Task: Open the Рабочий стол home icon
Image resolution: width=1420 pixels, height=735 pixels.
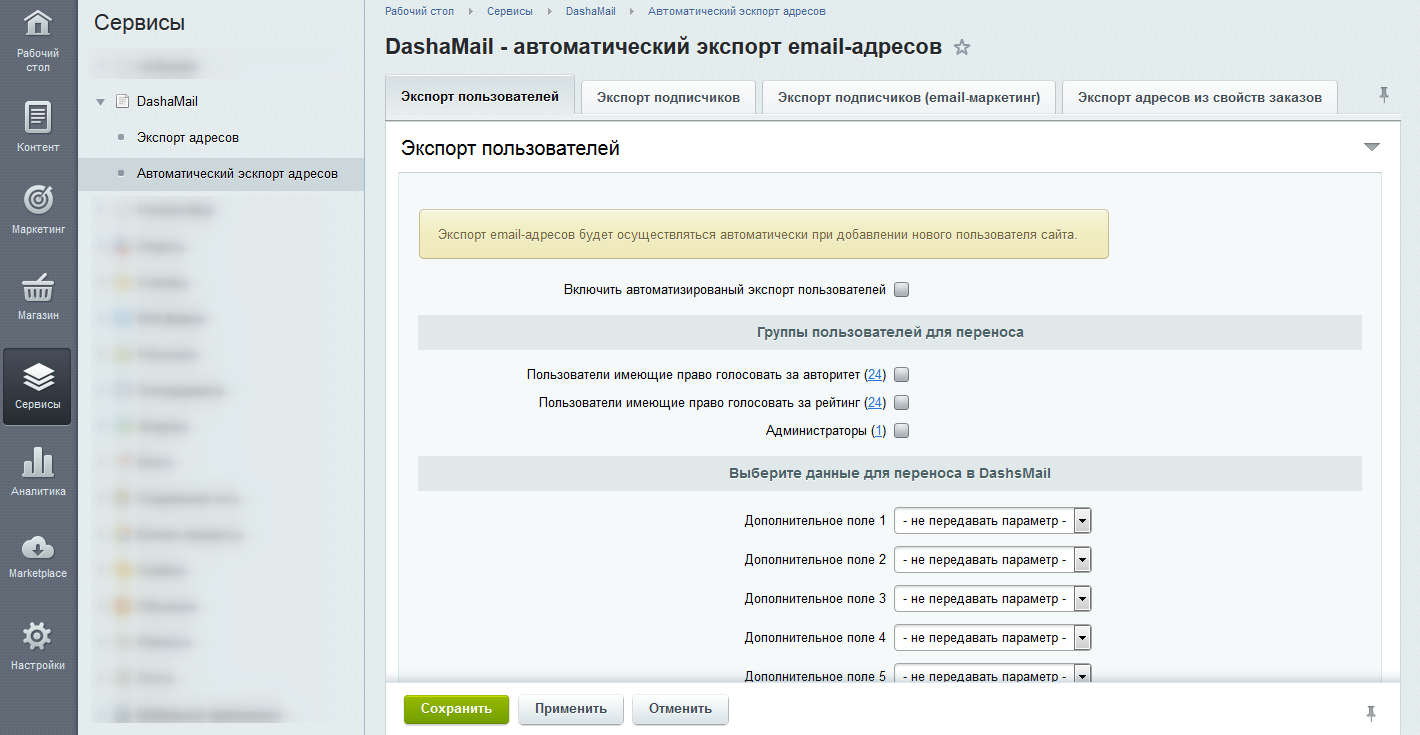Action: click(x=38, y=25)
